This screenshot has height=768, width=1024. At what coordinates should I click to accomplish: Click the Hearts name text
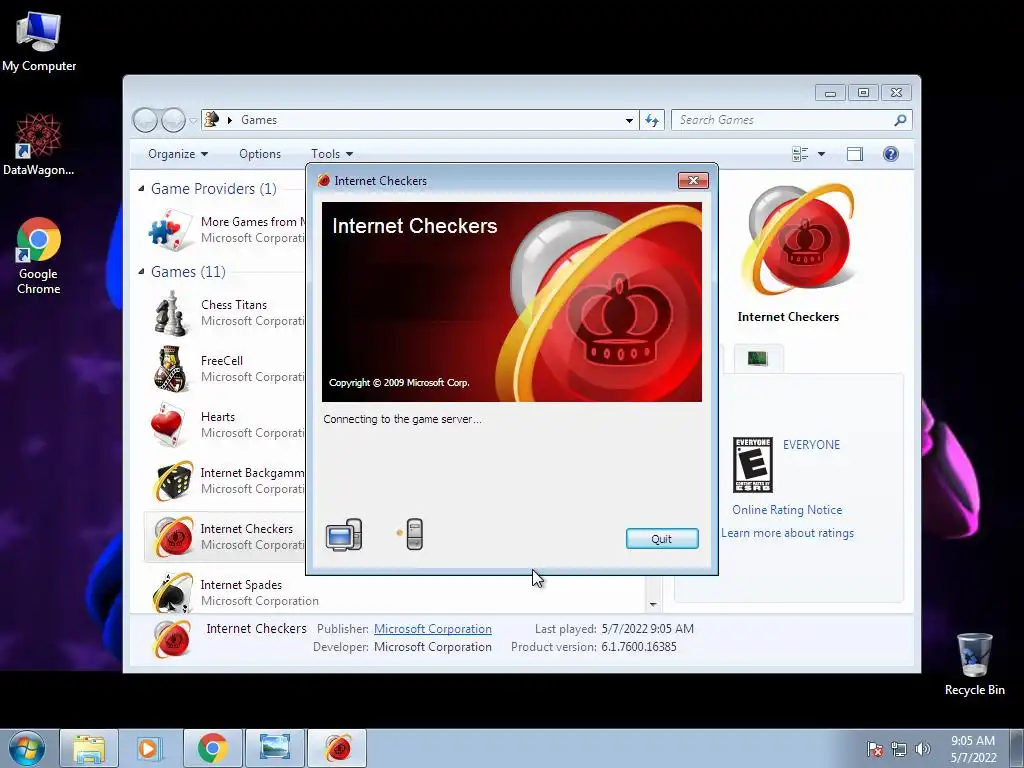[x=217, y=417]
